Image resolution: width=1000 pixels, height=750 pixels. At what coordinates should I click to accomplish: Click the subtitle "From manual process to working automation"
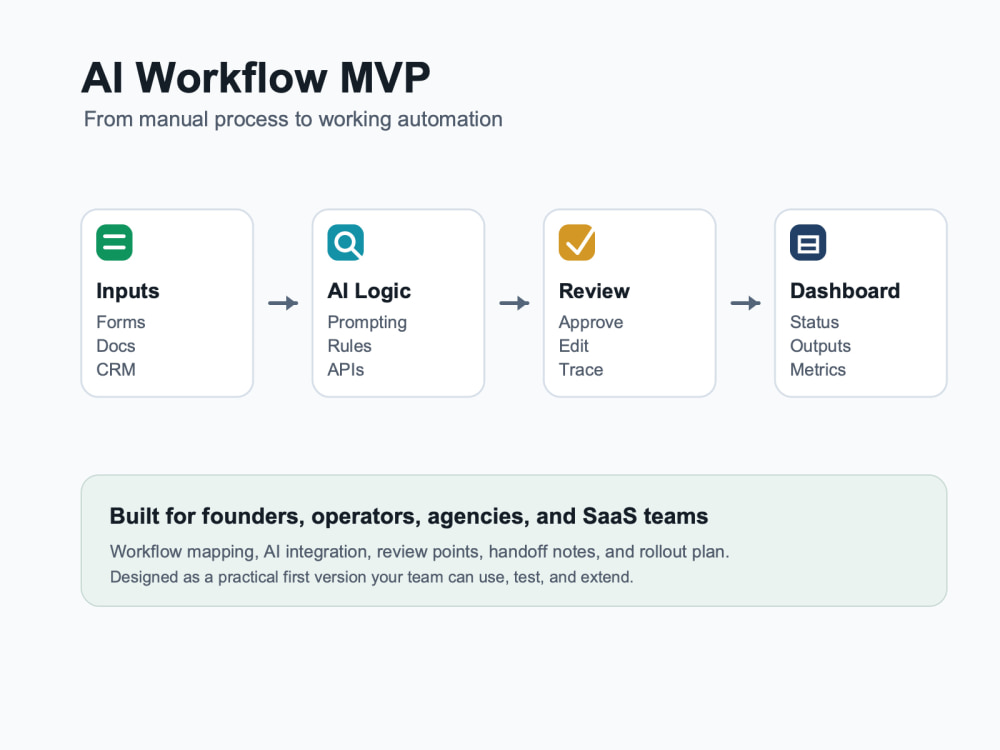(x=293, y=119)
